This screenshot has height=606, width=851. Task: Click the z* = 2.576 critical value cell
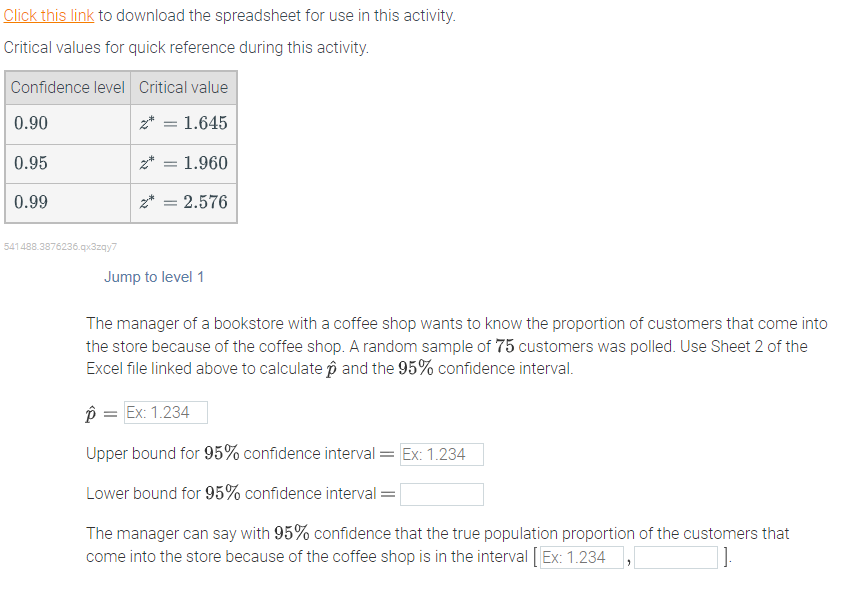[183, 200]
